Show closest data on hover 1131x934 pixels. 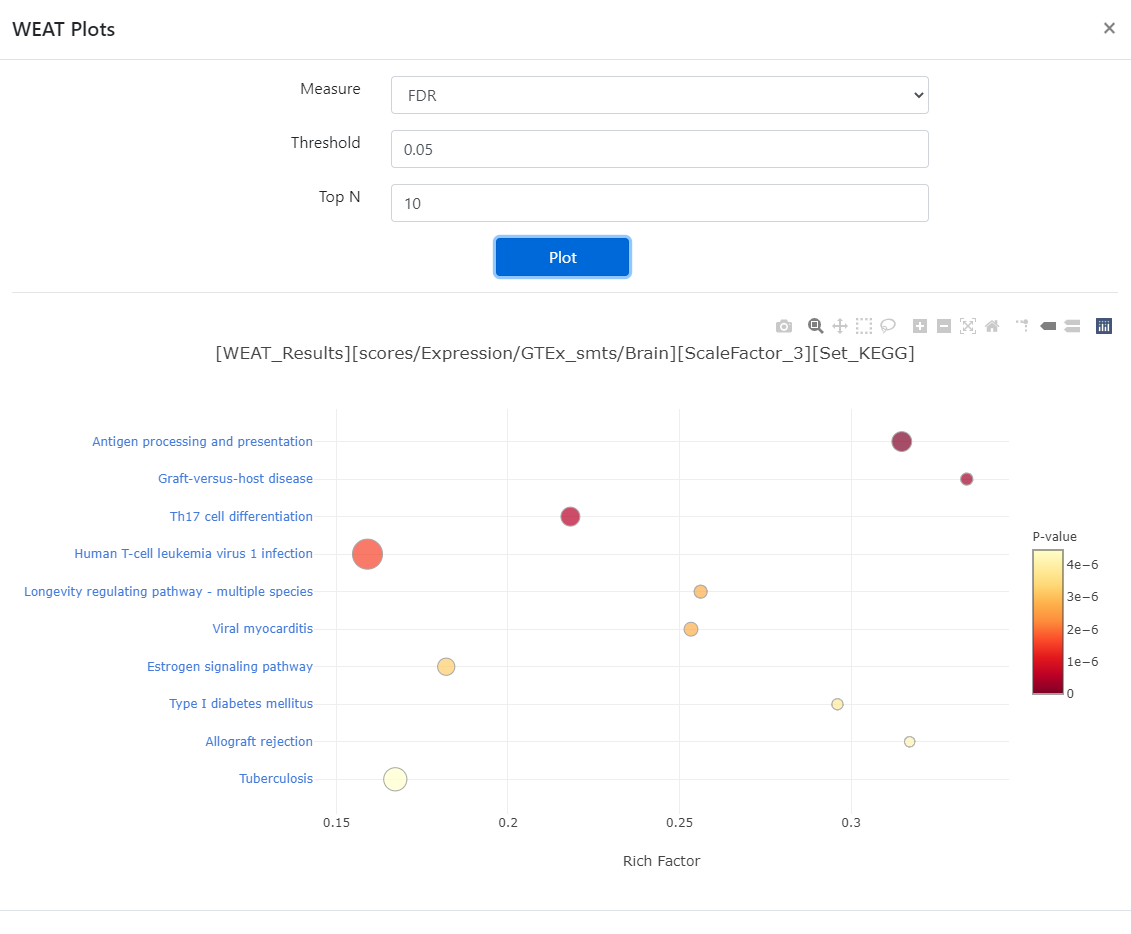(1048, 326)
